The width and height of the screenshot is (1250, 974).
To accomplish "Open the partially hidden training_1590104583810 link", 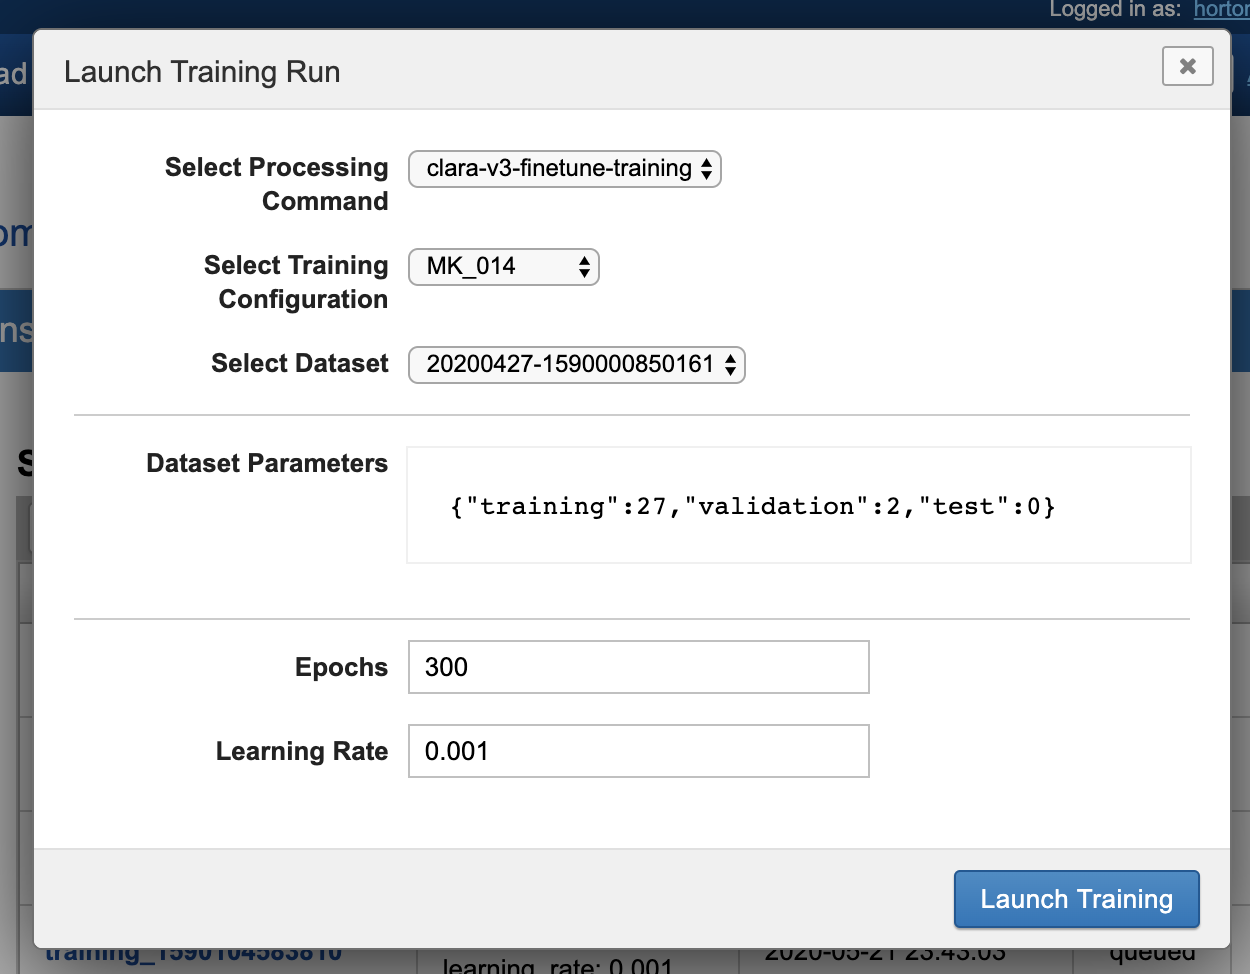I will 194,955.
